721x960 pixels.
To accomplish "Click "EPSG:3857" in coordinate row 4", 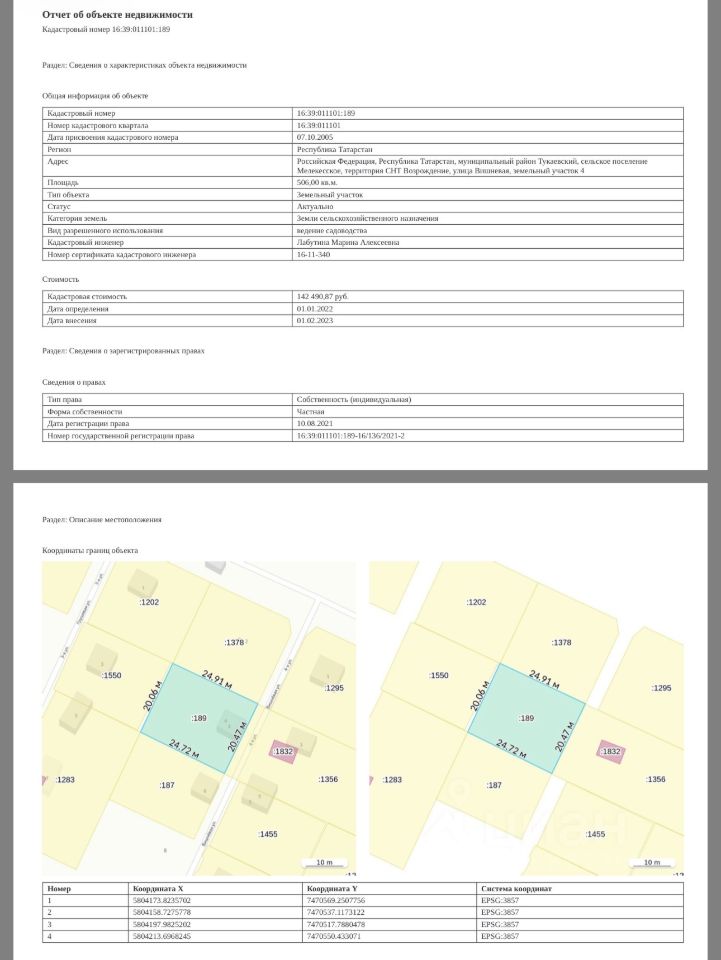I will [x=499, y=936].
